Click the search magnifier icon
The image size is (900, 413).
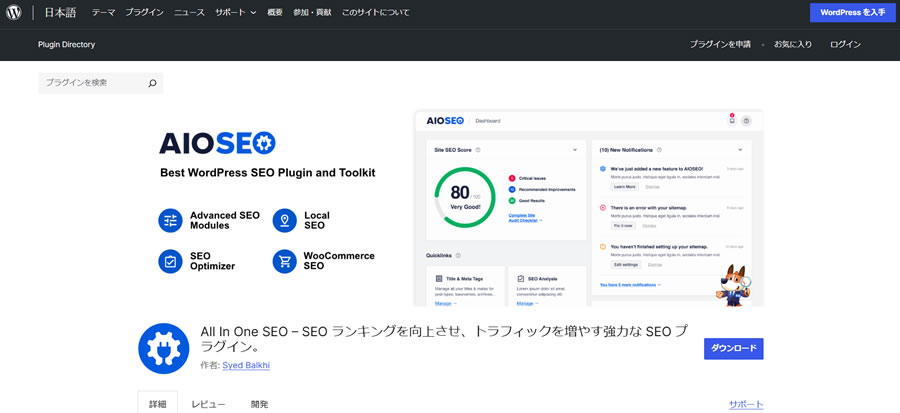point(152,83)
